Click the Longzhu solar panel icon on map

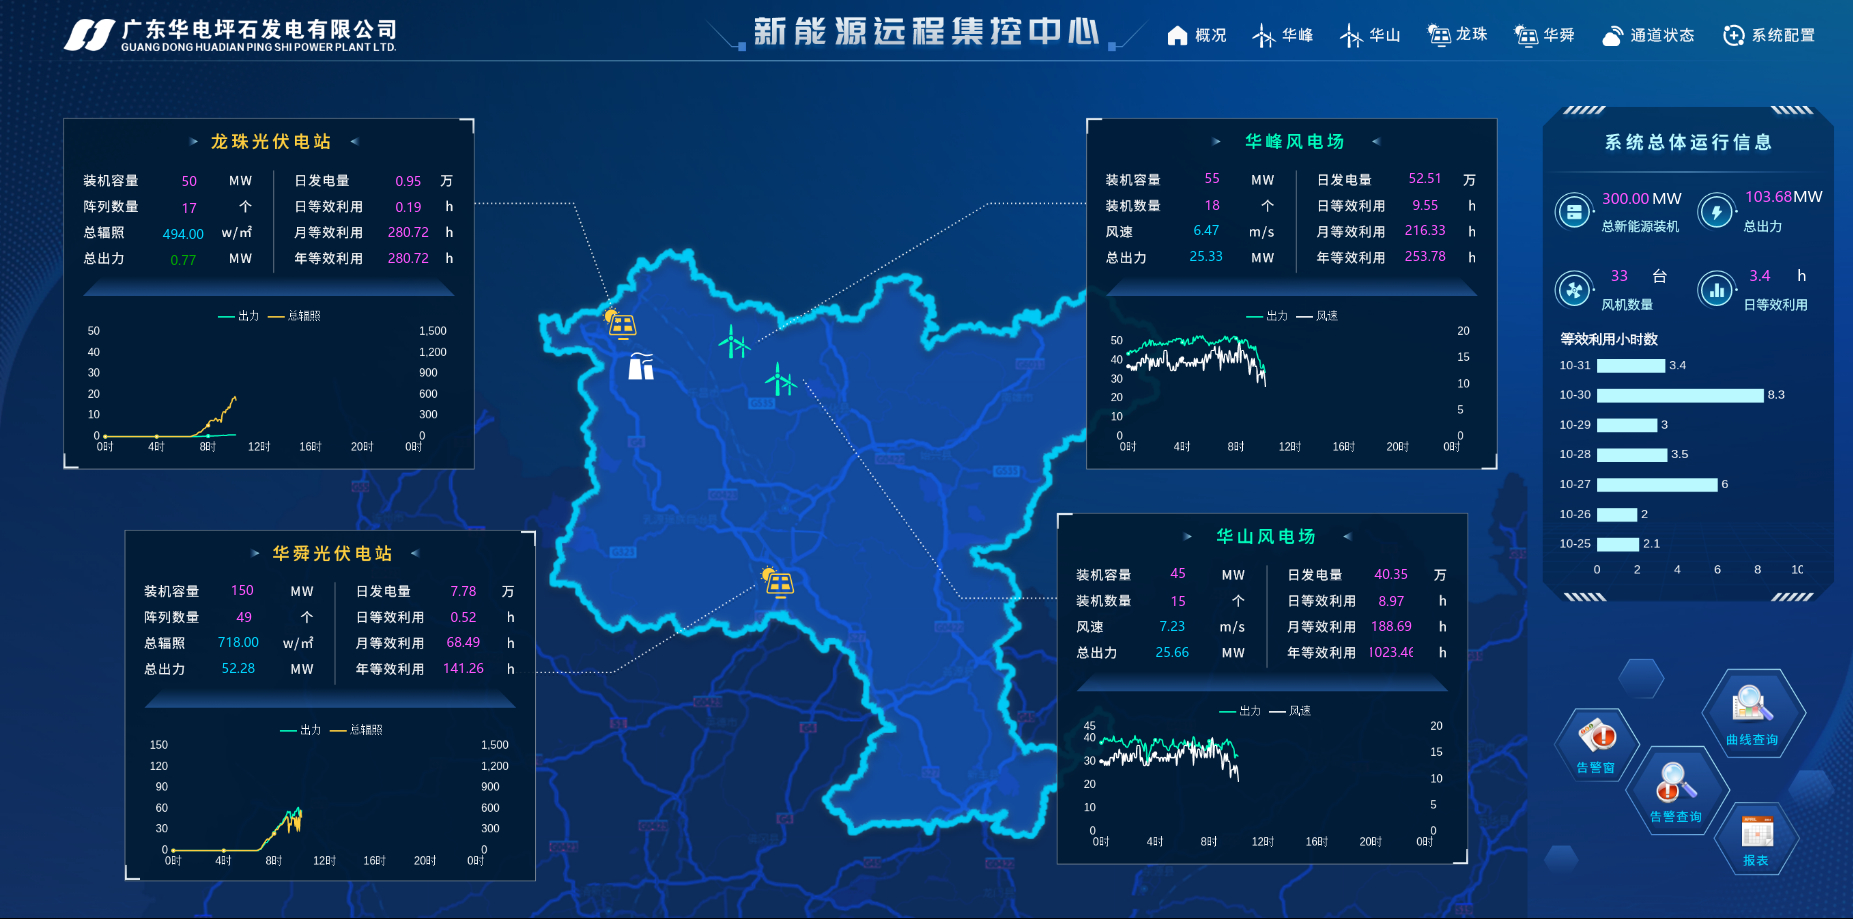pyautogui.click(x=620, y=324)
